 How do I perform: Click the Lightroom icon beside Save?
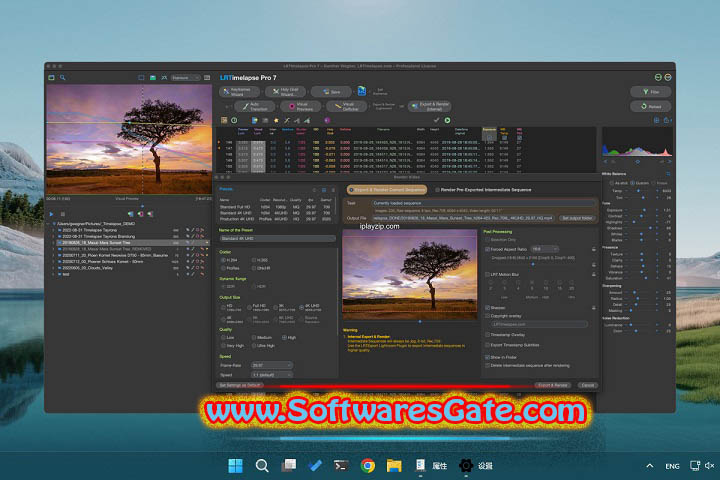pos(362,91)
